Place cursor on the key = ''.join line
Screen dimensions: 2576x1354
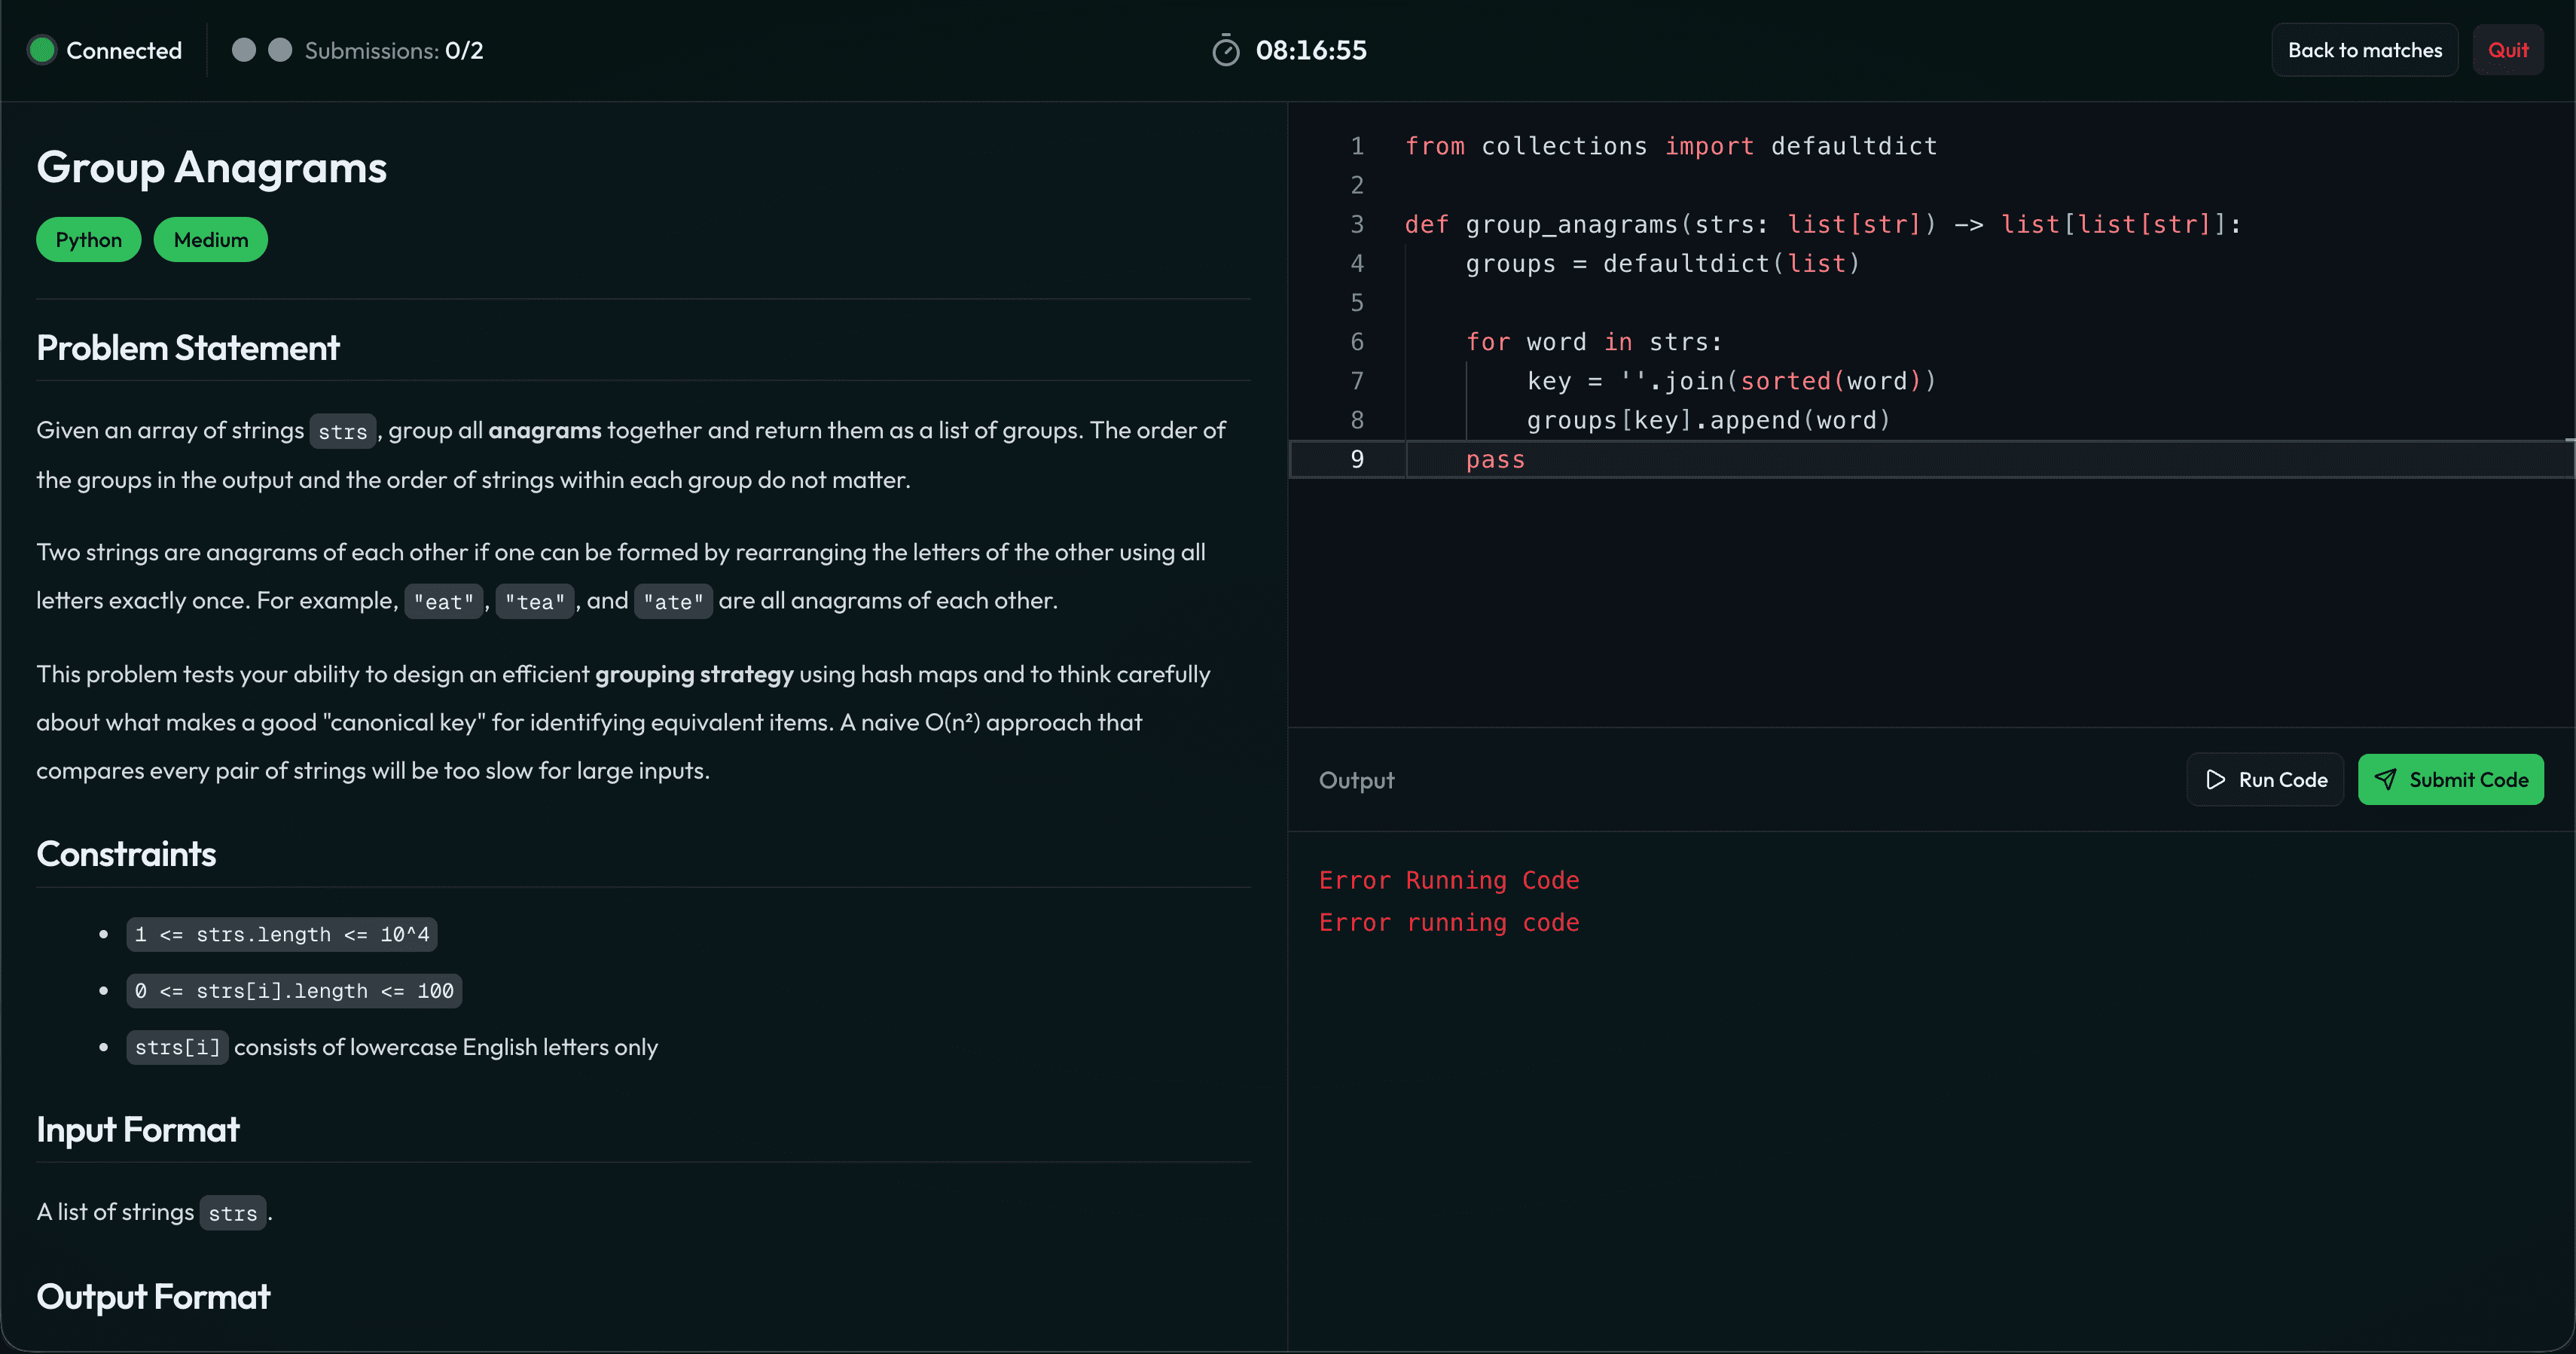tap(1731, 381)
